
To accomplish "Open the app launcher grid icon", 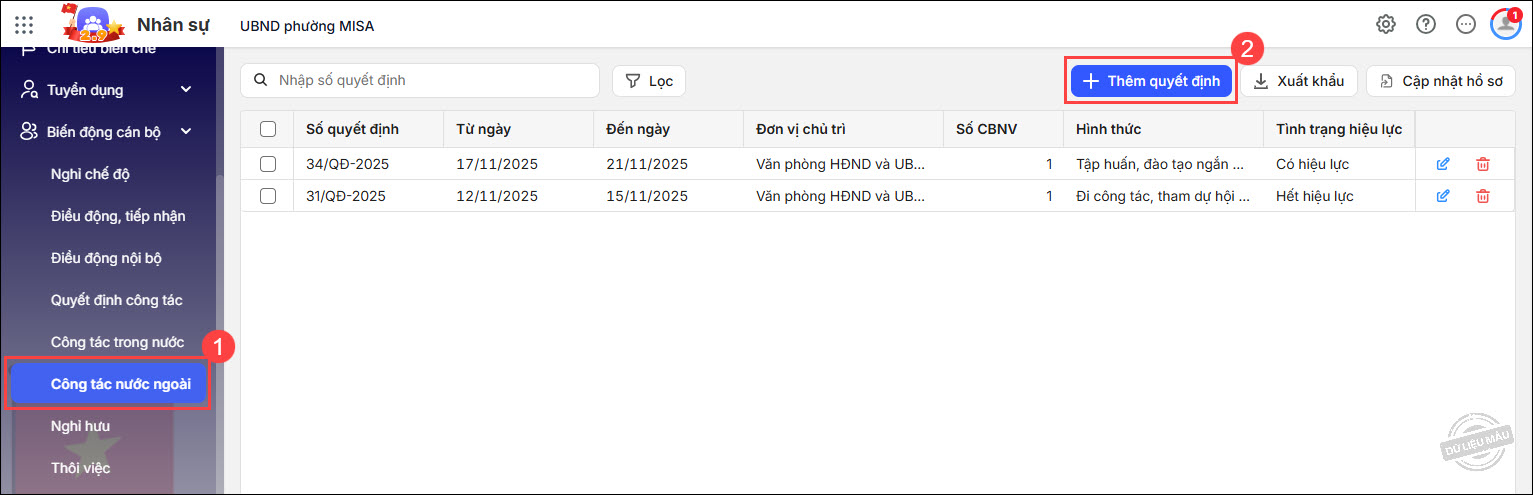I will [24, 25].
